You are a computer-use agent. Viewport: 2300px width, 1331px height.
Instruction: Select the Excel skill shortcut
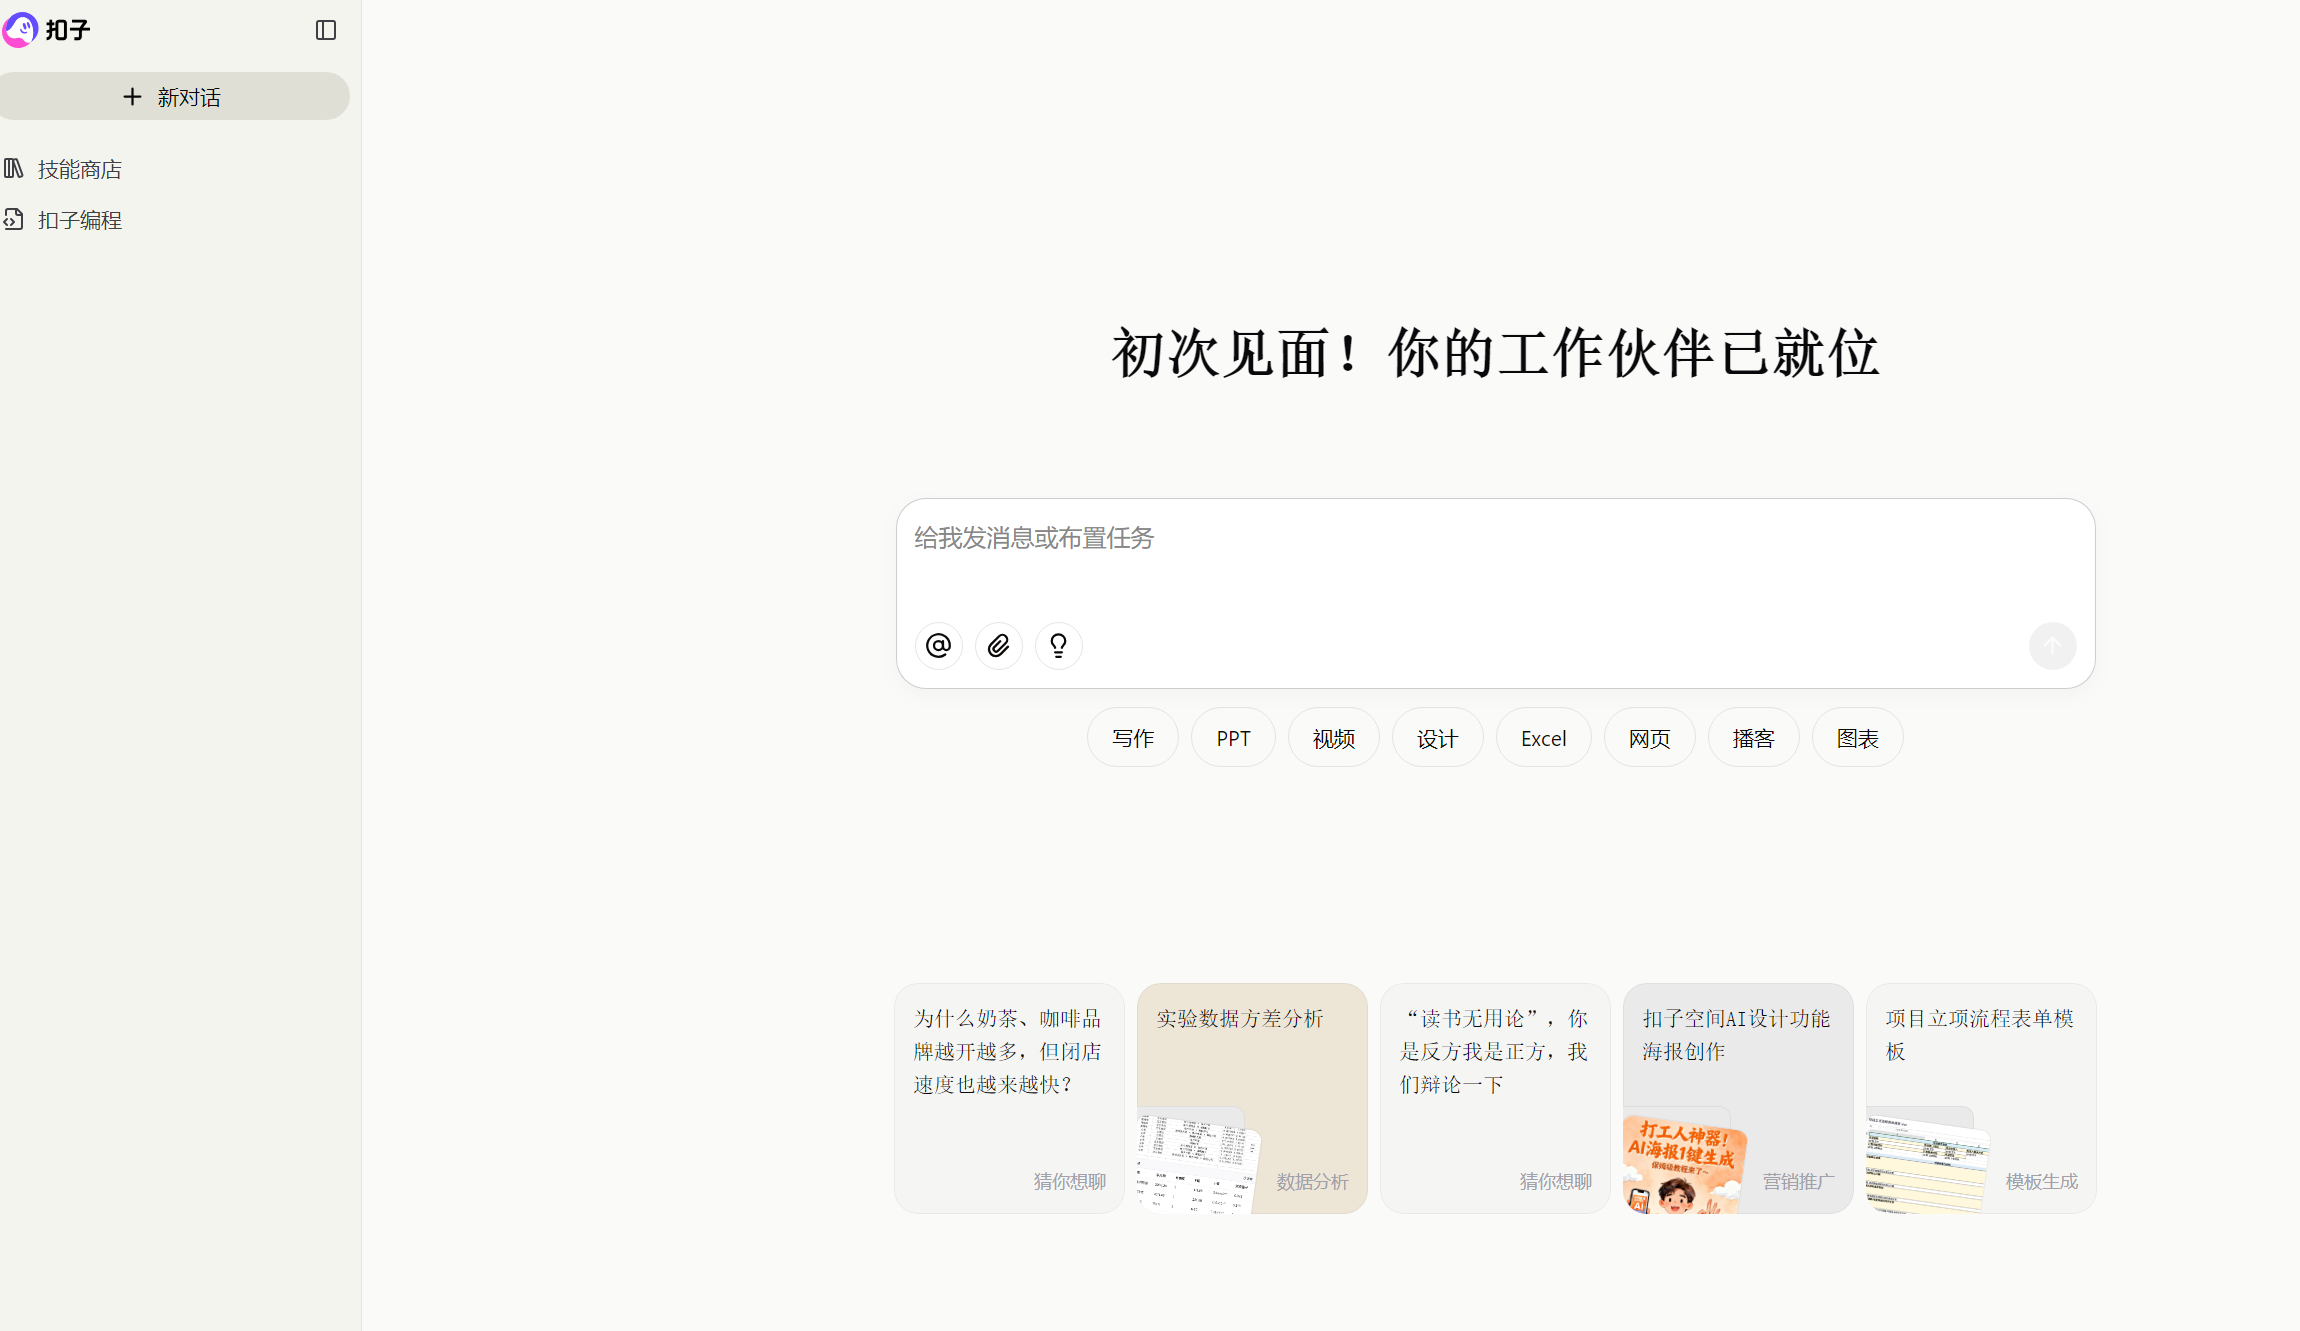1543,737
